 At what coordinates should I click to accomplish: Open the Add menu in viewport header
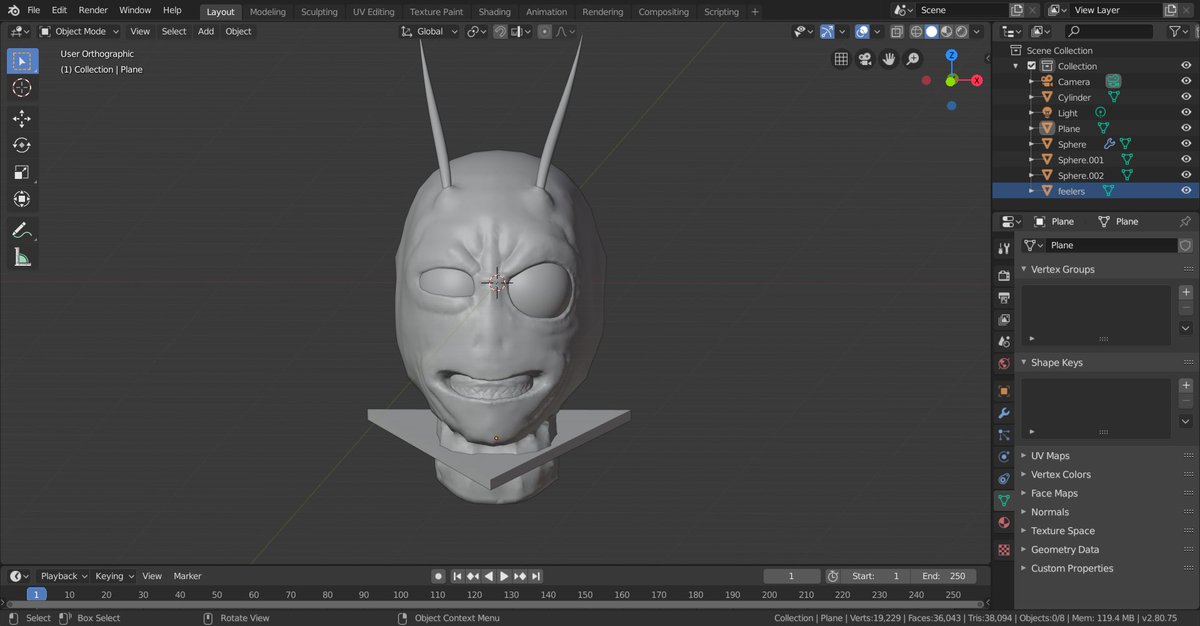coord(205,31)
